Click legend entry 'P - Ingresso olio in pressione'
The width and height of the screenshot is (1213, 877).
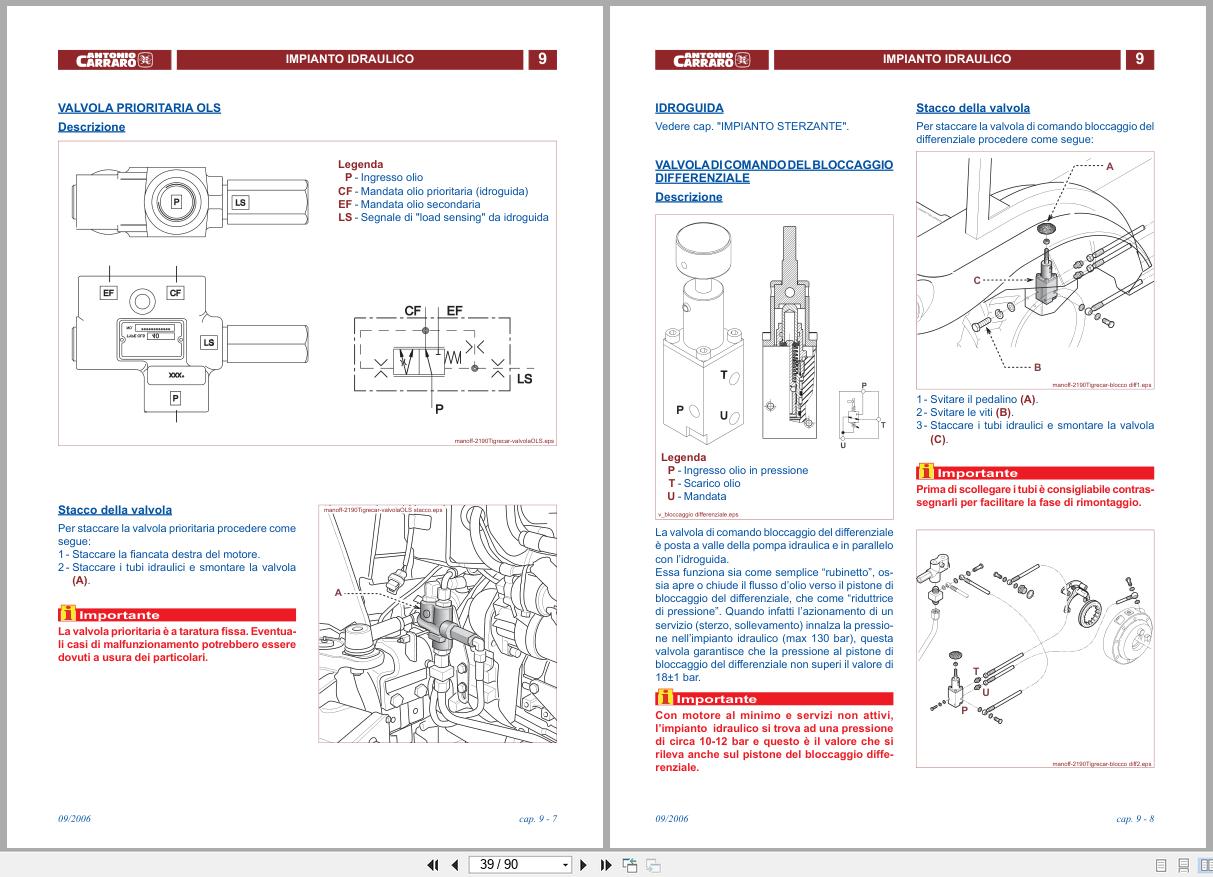(x=738, y=470)
